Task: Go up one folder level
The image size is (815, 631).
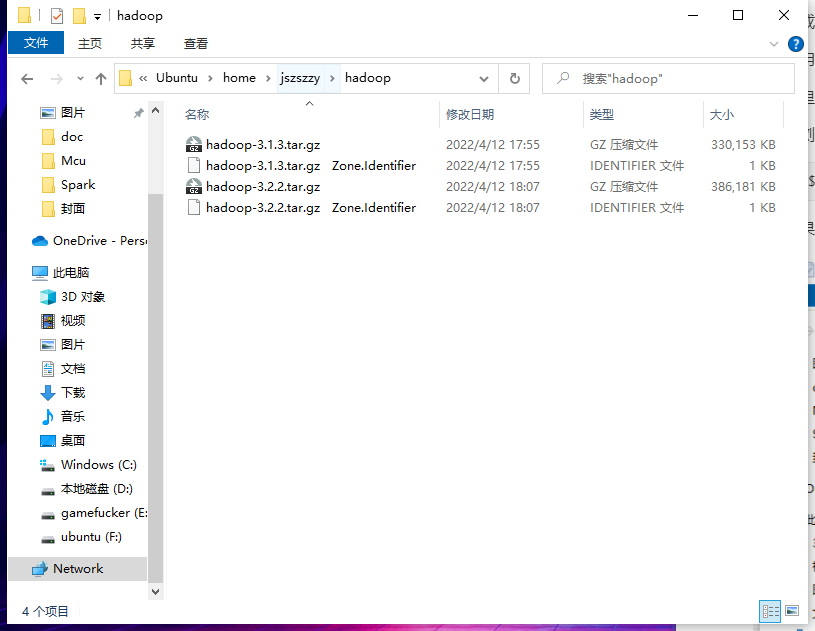Action: click(101, 79)
